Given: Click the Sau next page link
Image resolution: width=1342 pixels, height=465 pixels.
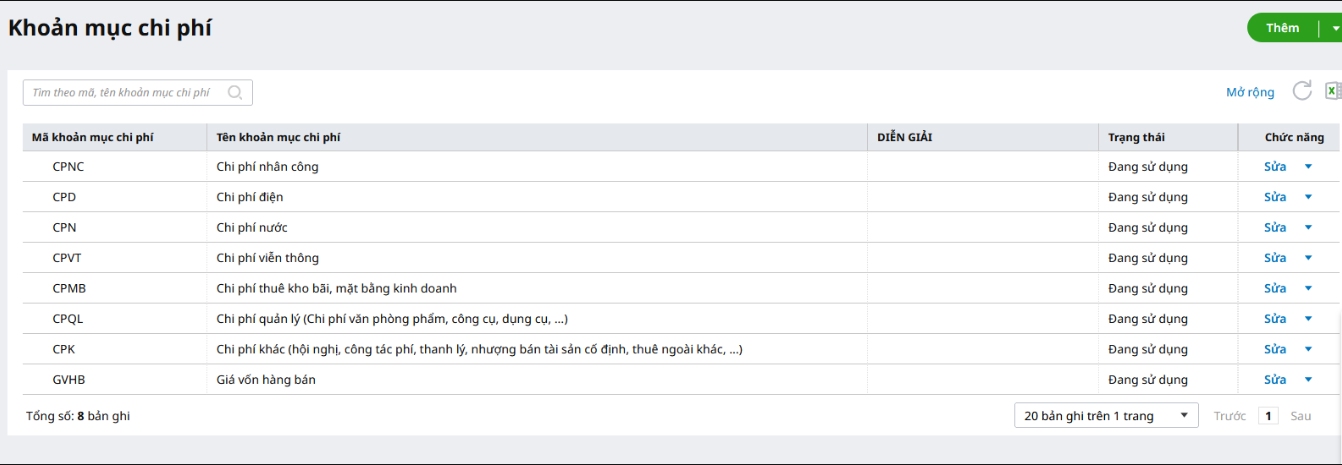Looking at the screenshot, I should click(1300, 416).
